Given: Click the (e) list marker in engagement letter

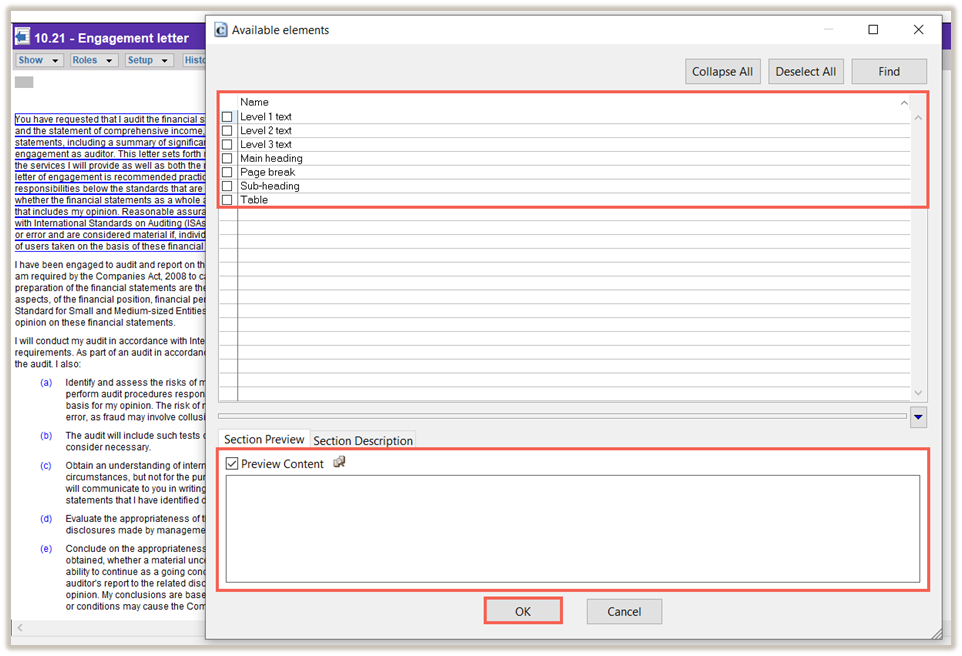Looking at the screenshot, I should (x=46, y=549).
